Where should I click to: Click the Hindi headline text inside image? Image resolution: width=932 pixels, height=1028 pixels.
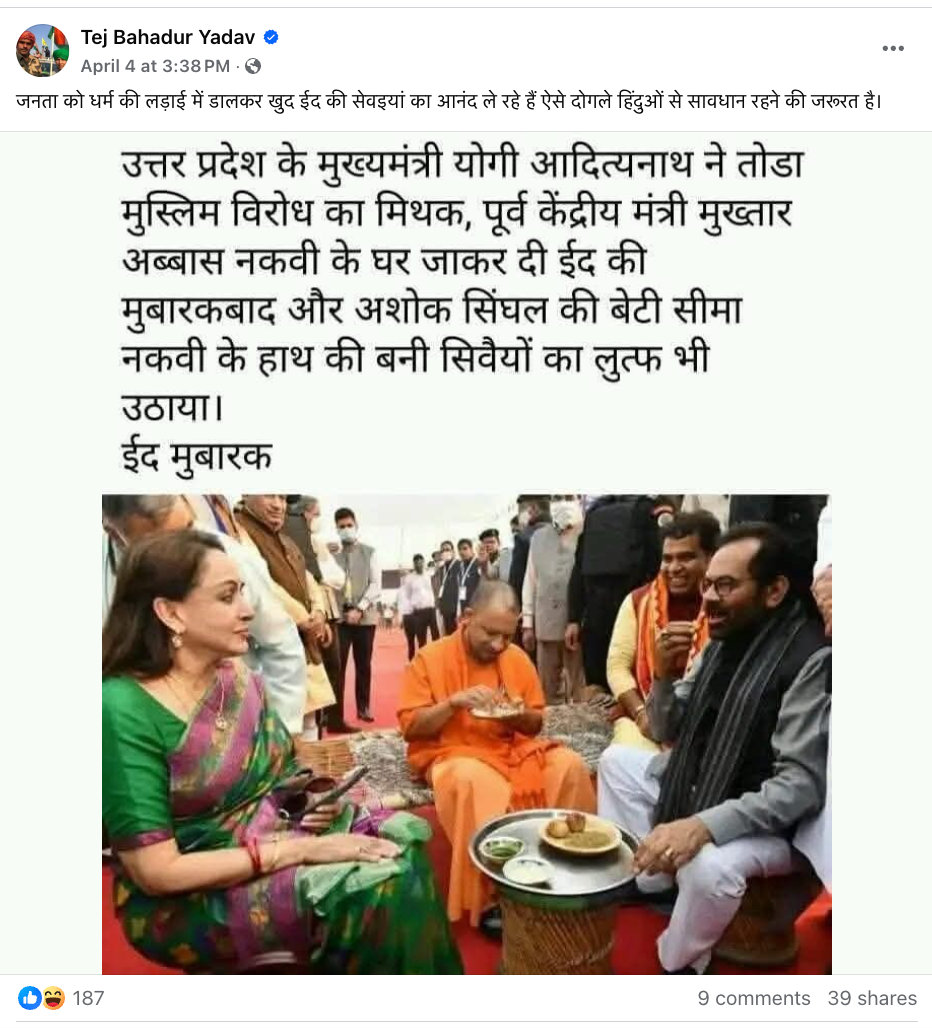click(462, 285)
